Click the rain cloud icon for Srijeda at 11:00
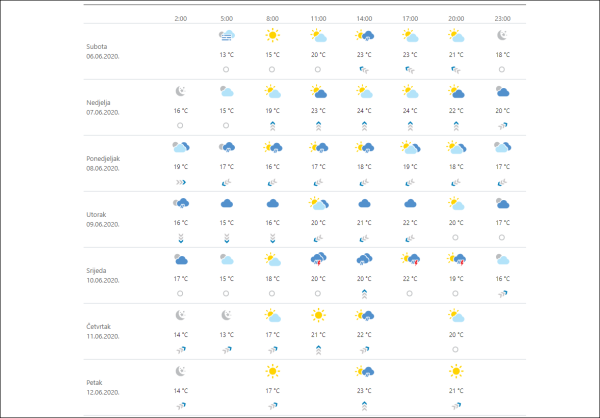Image resolution: width=600 pixels, height=418 pixels. 319,259
